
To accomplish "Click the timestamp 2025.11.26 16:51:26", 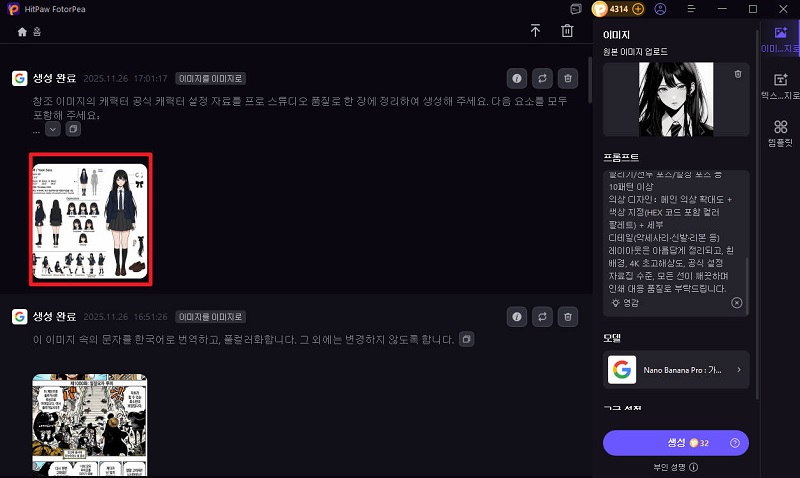I will tap(125, 317).
